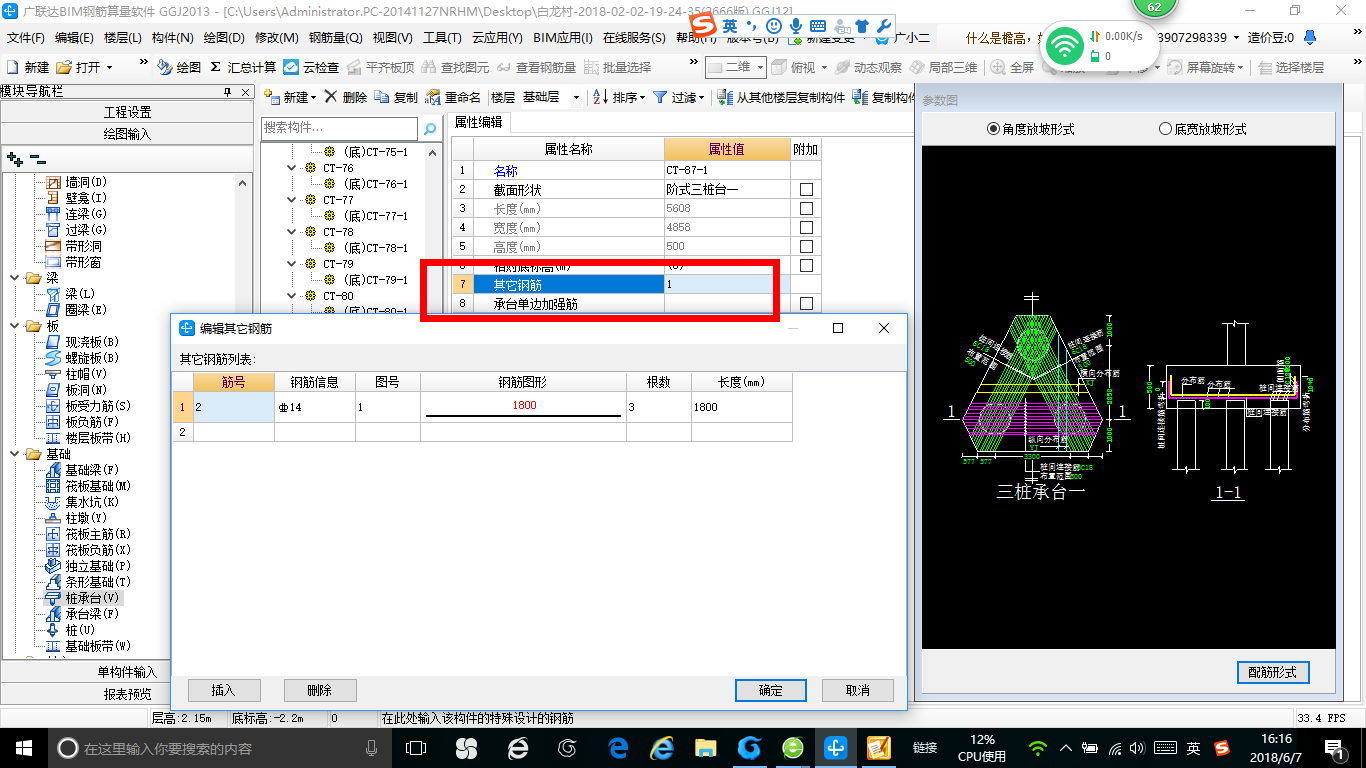This screenshot has height=768, width=1366.
Task: Select 筏板基础(M) in navigation tree
Action: click(x=86, y=485)
